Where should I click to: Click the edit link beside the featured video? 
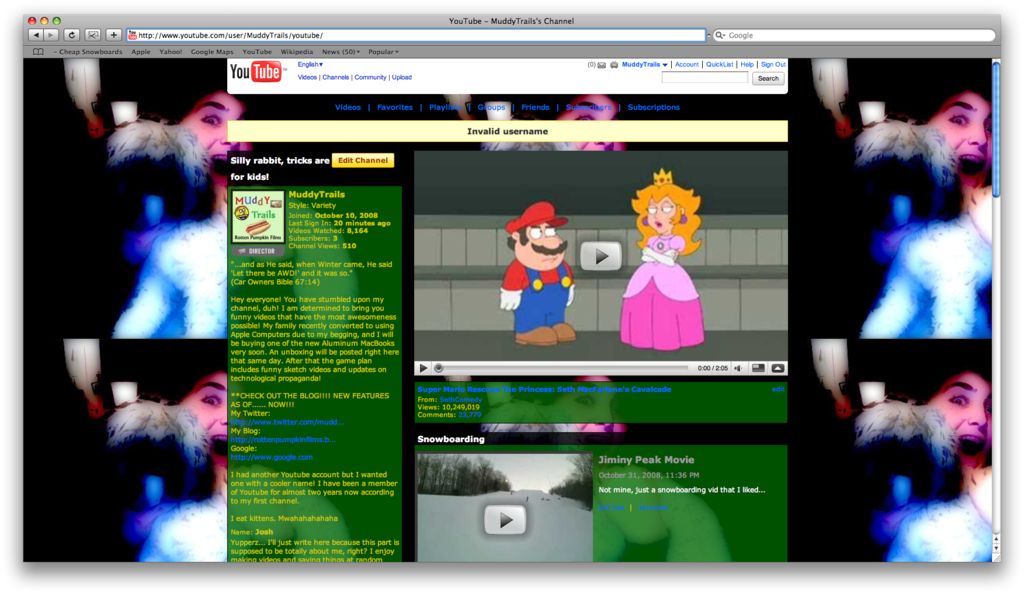click(x=778, y=389)
